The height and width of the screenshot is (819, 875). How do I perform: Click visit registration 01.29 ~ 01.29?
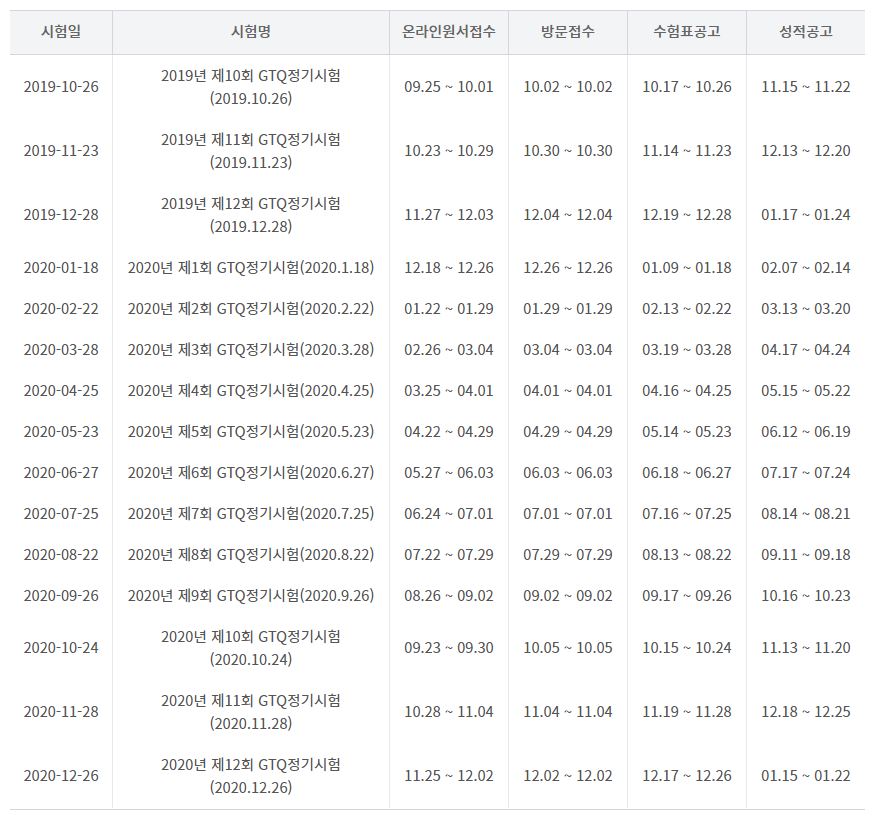click(568, 309)
